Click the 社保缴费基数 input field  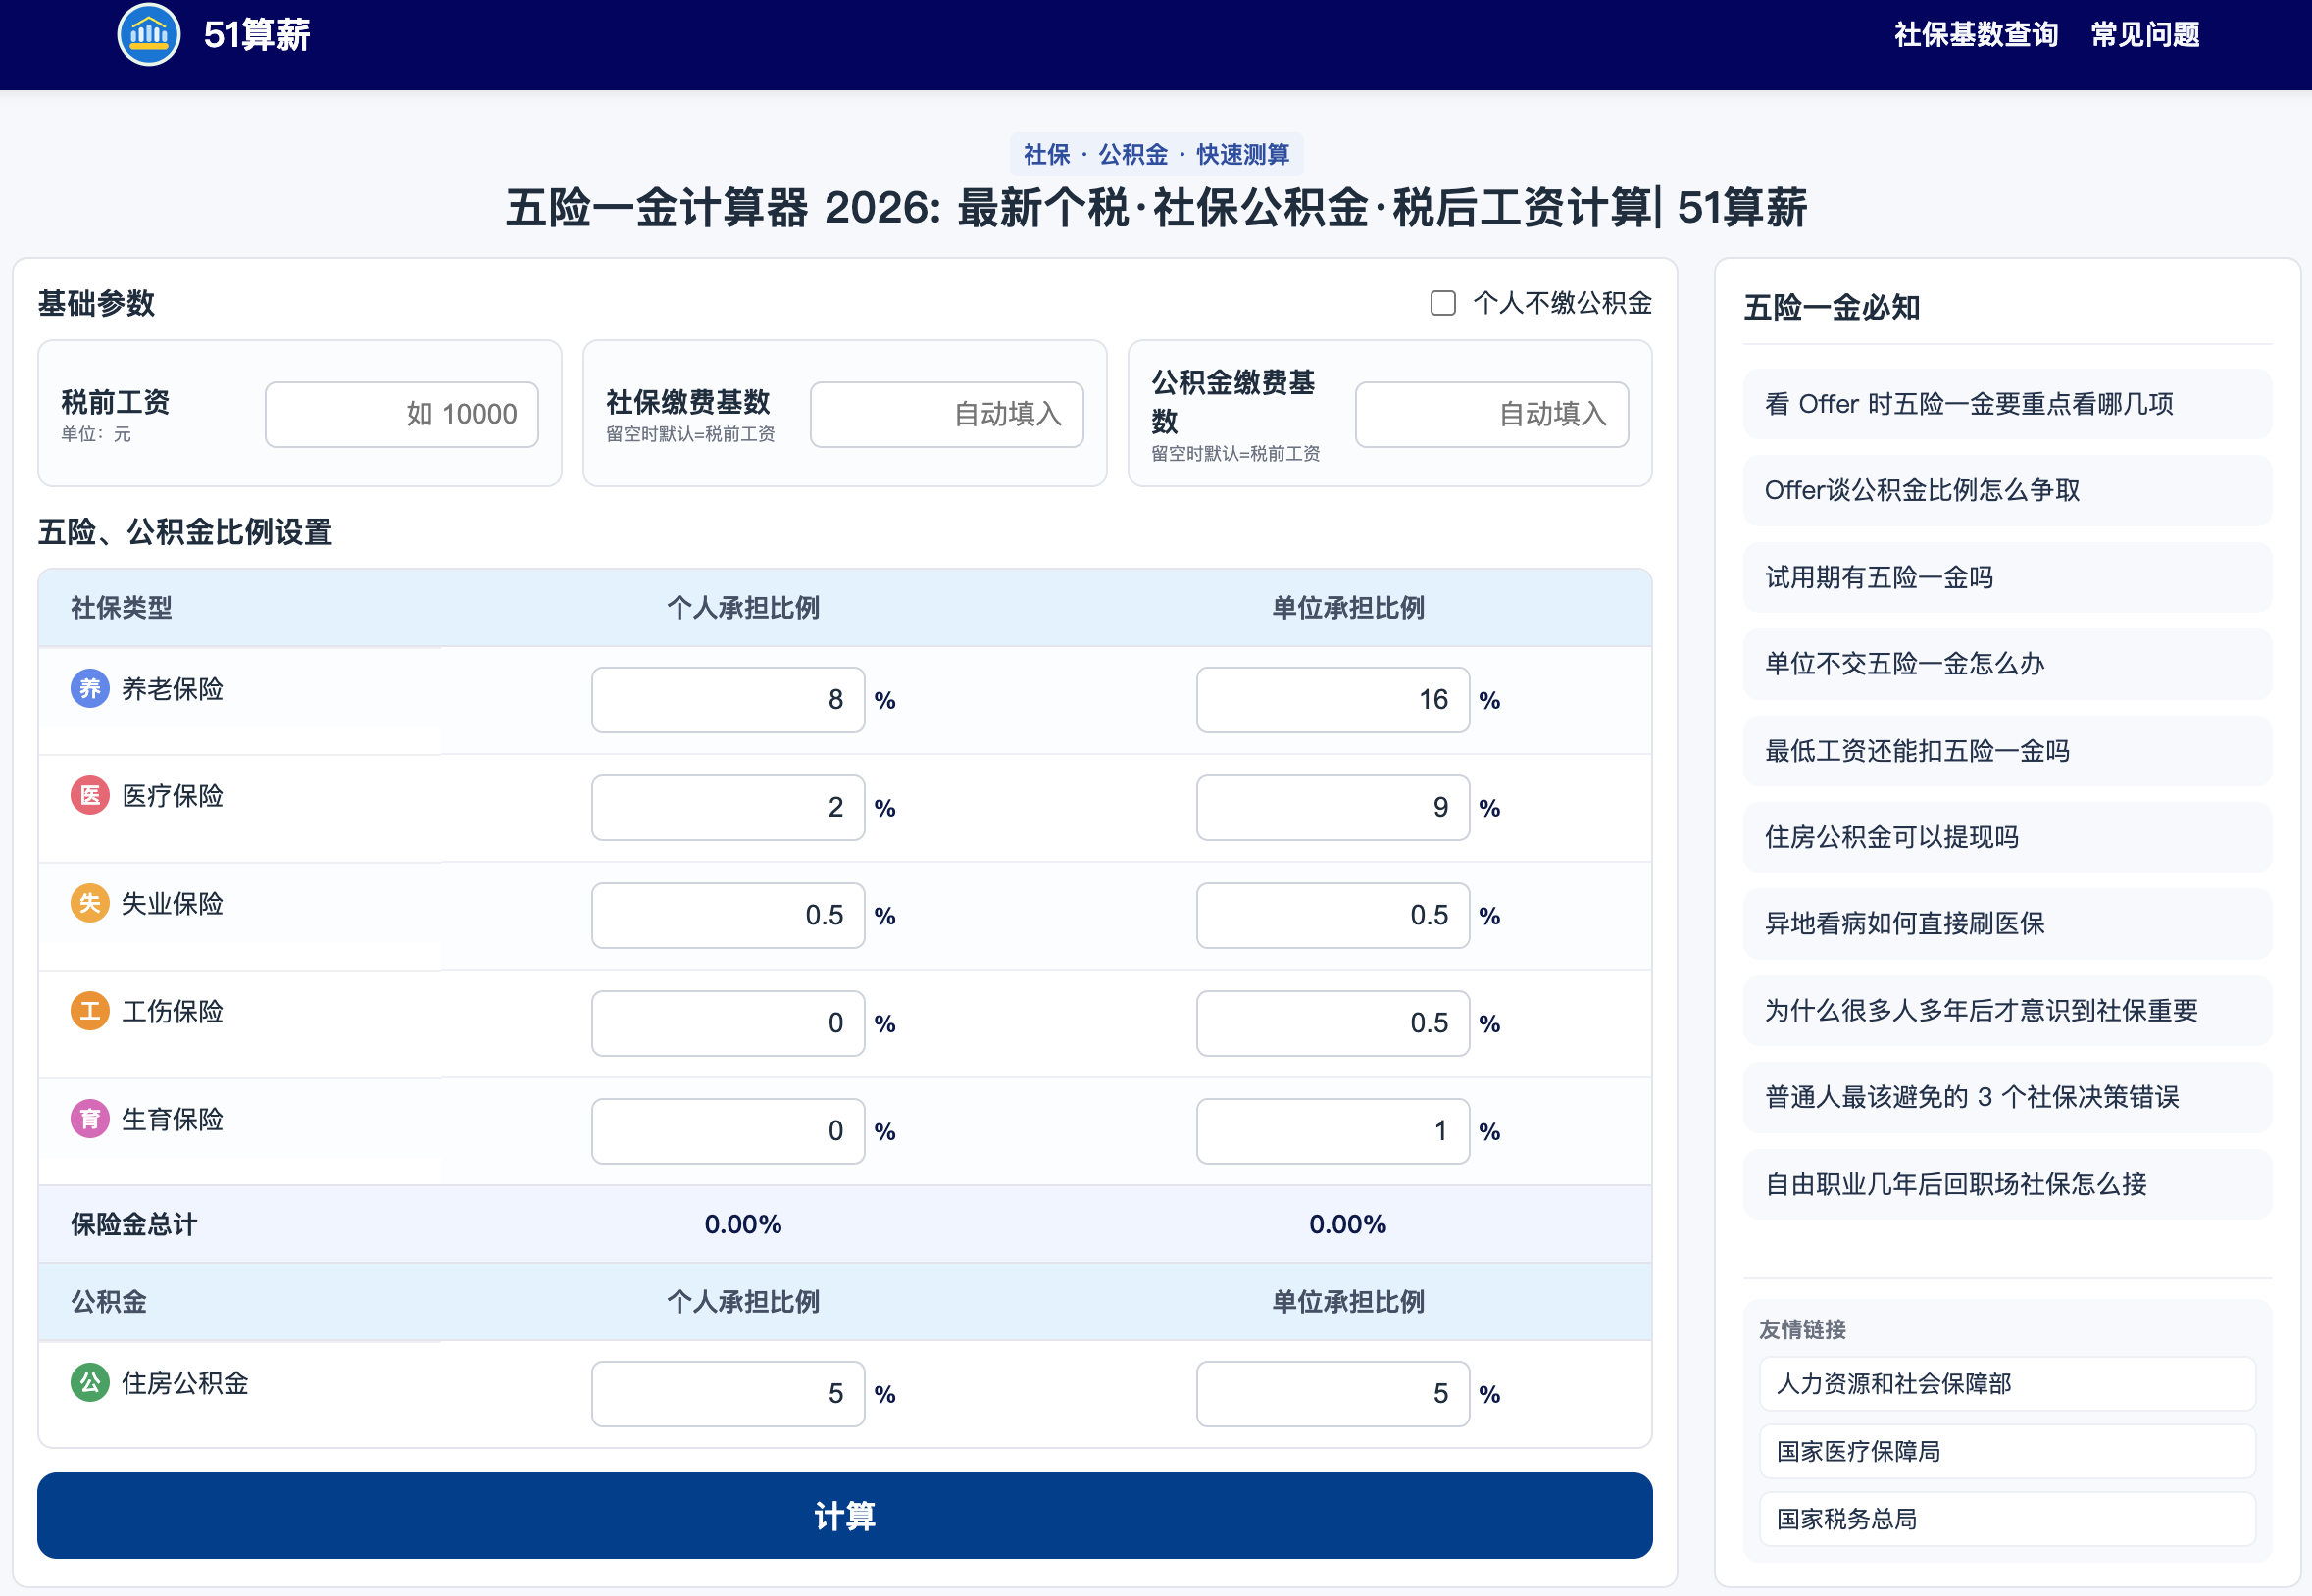[945, 413]
